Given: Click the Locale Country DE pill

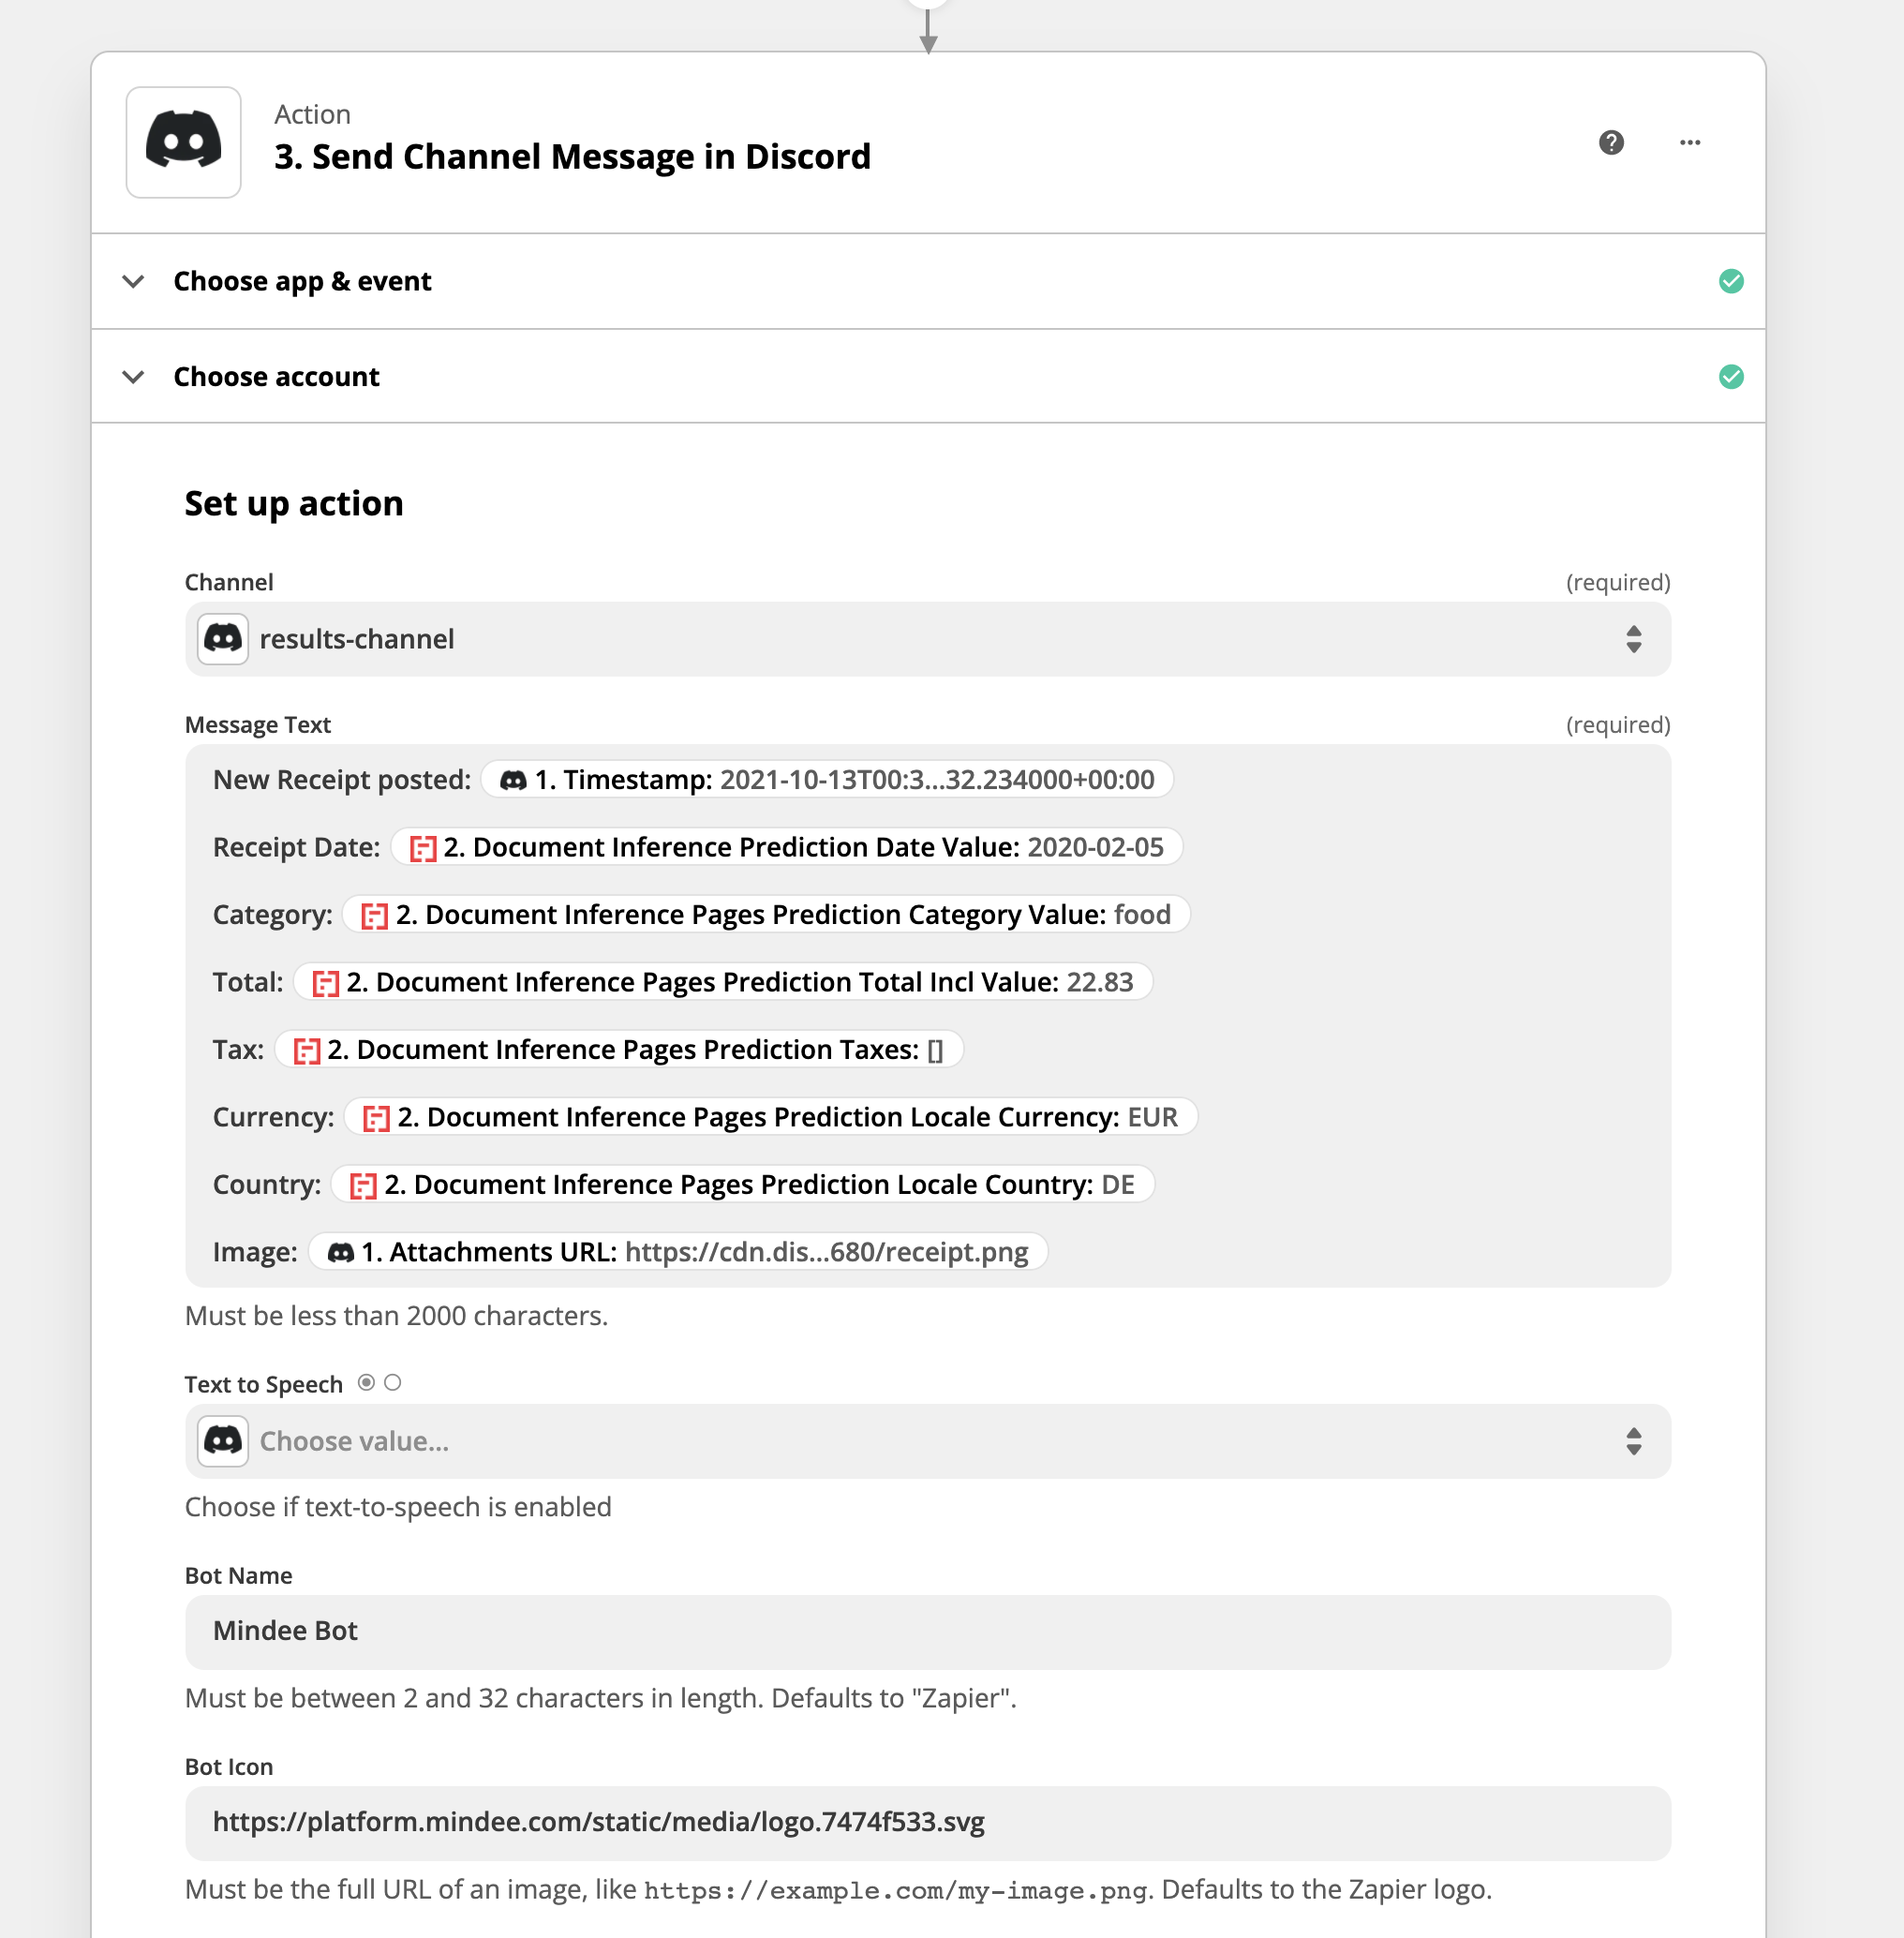Looking at the screenshot, I should point(743,1184).
